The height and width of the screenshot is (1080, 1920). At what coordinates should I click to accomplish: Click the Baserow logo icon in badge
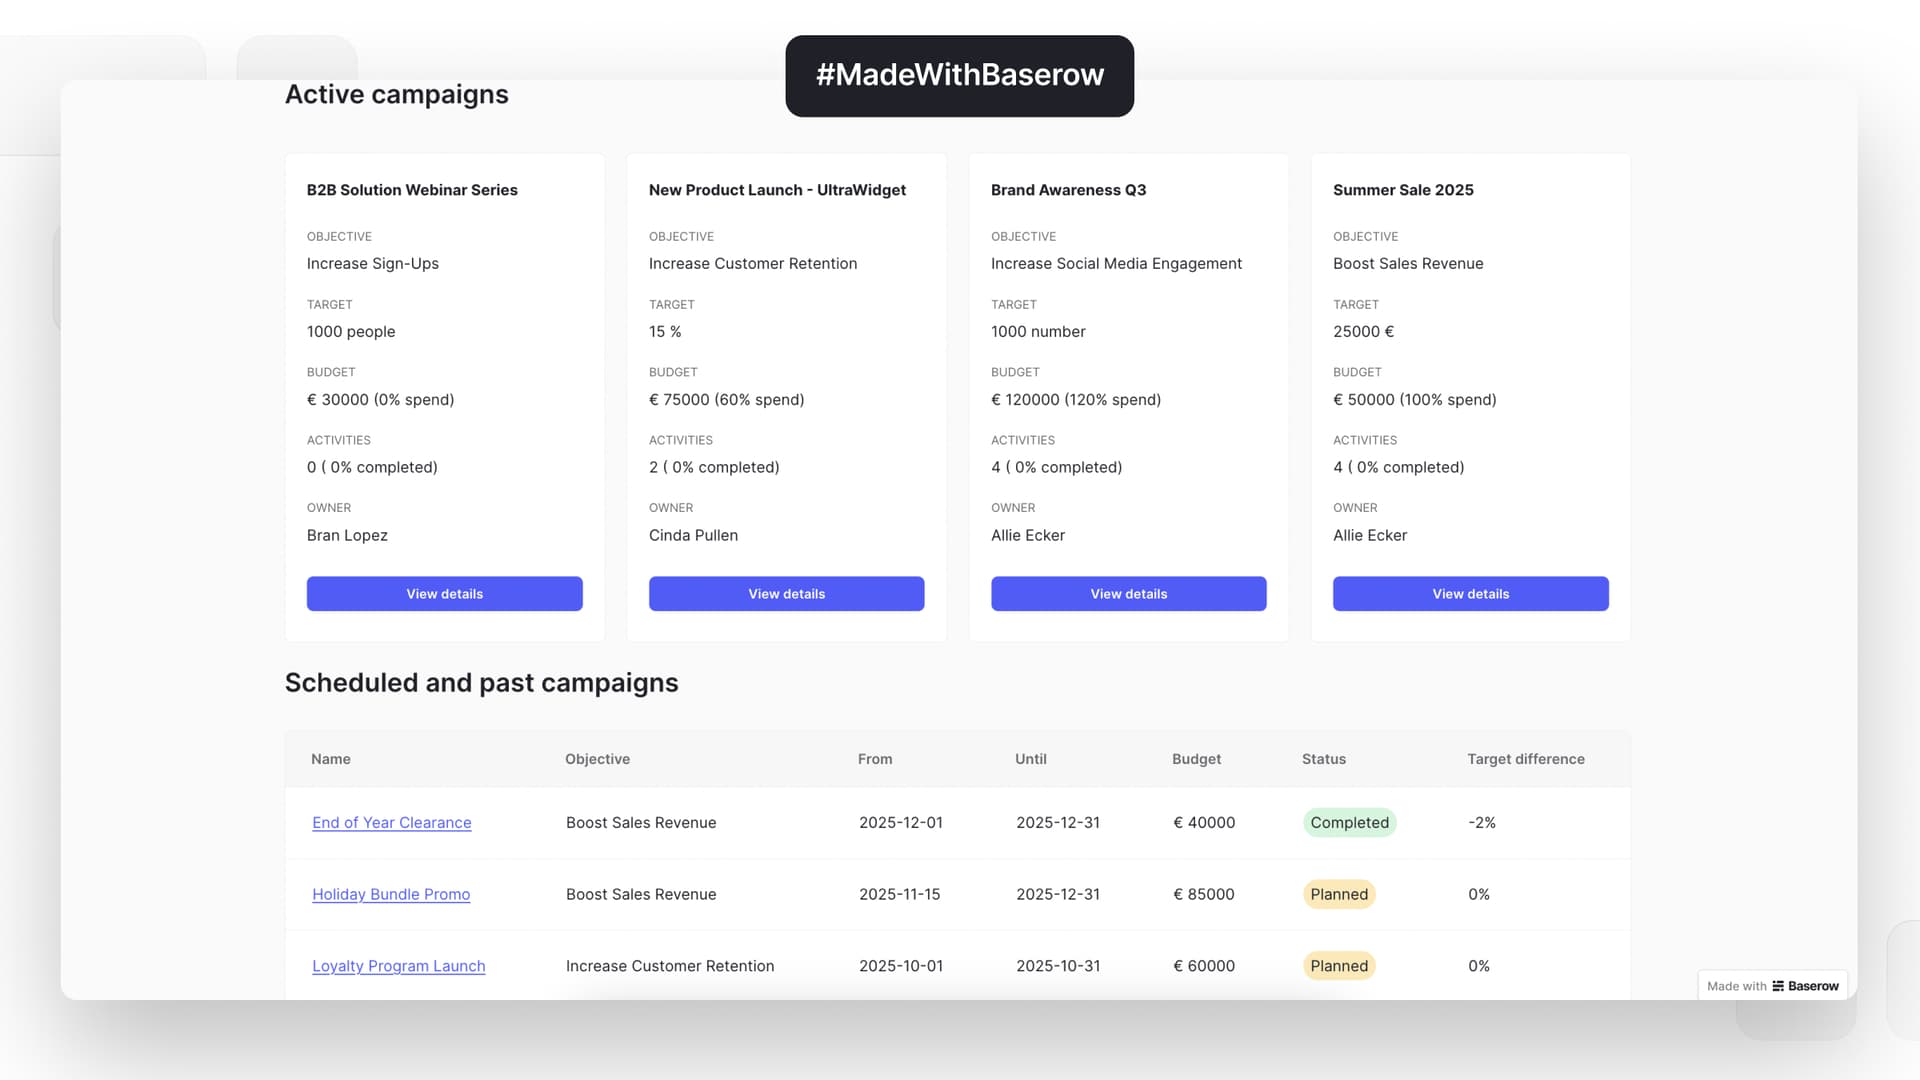[x=1778, y=986]
